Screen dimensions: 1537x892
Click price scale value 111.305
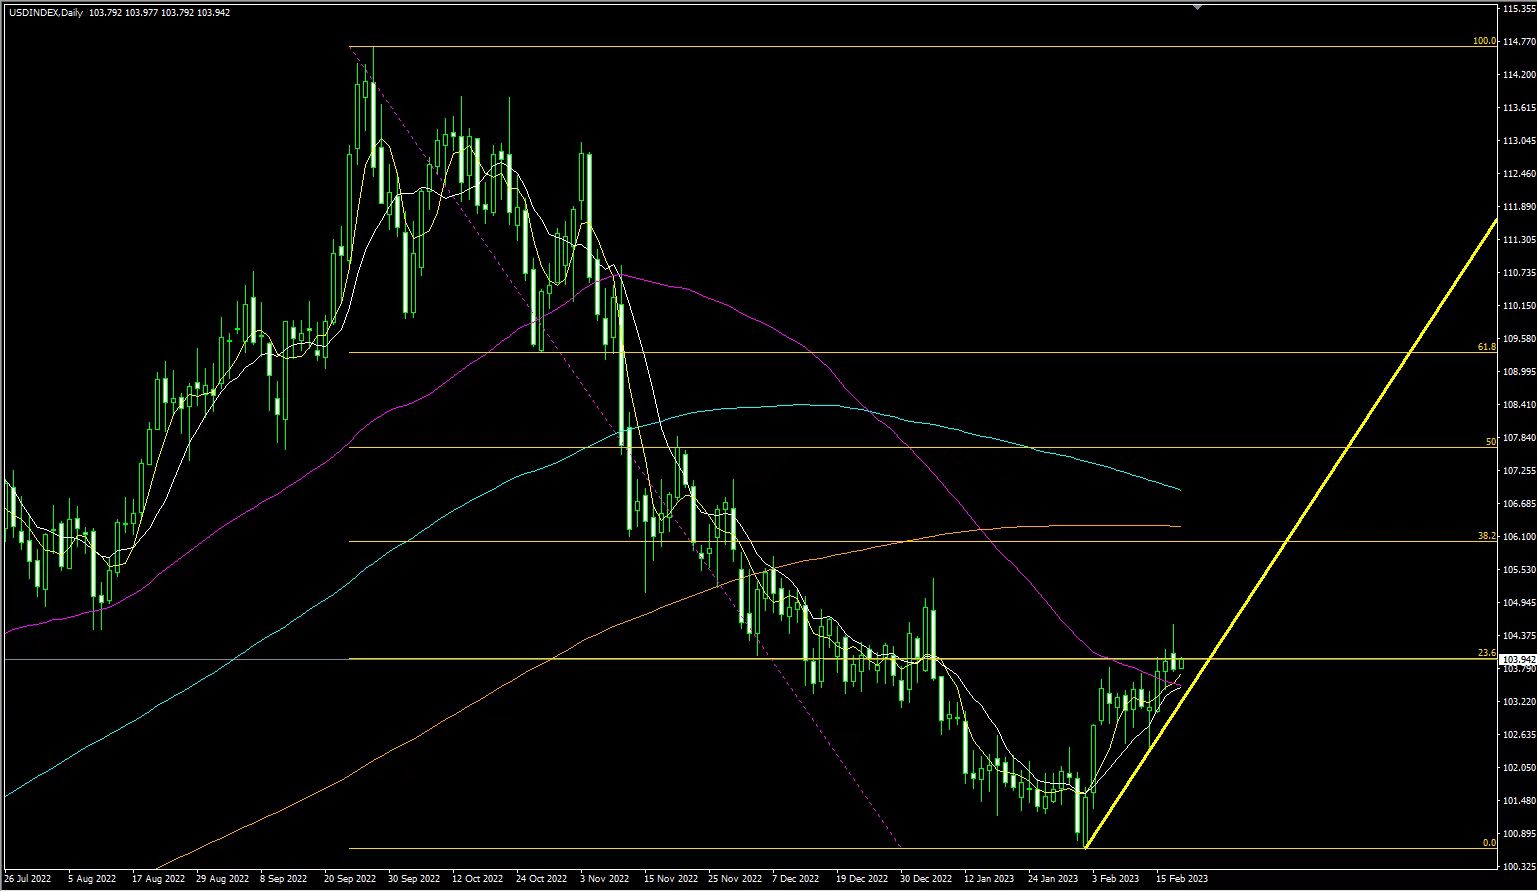click(1519, 240)
